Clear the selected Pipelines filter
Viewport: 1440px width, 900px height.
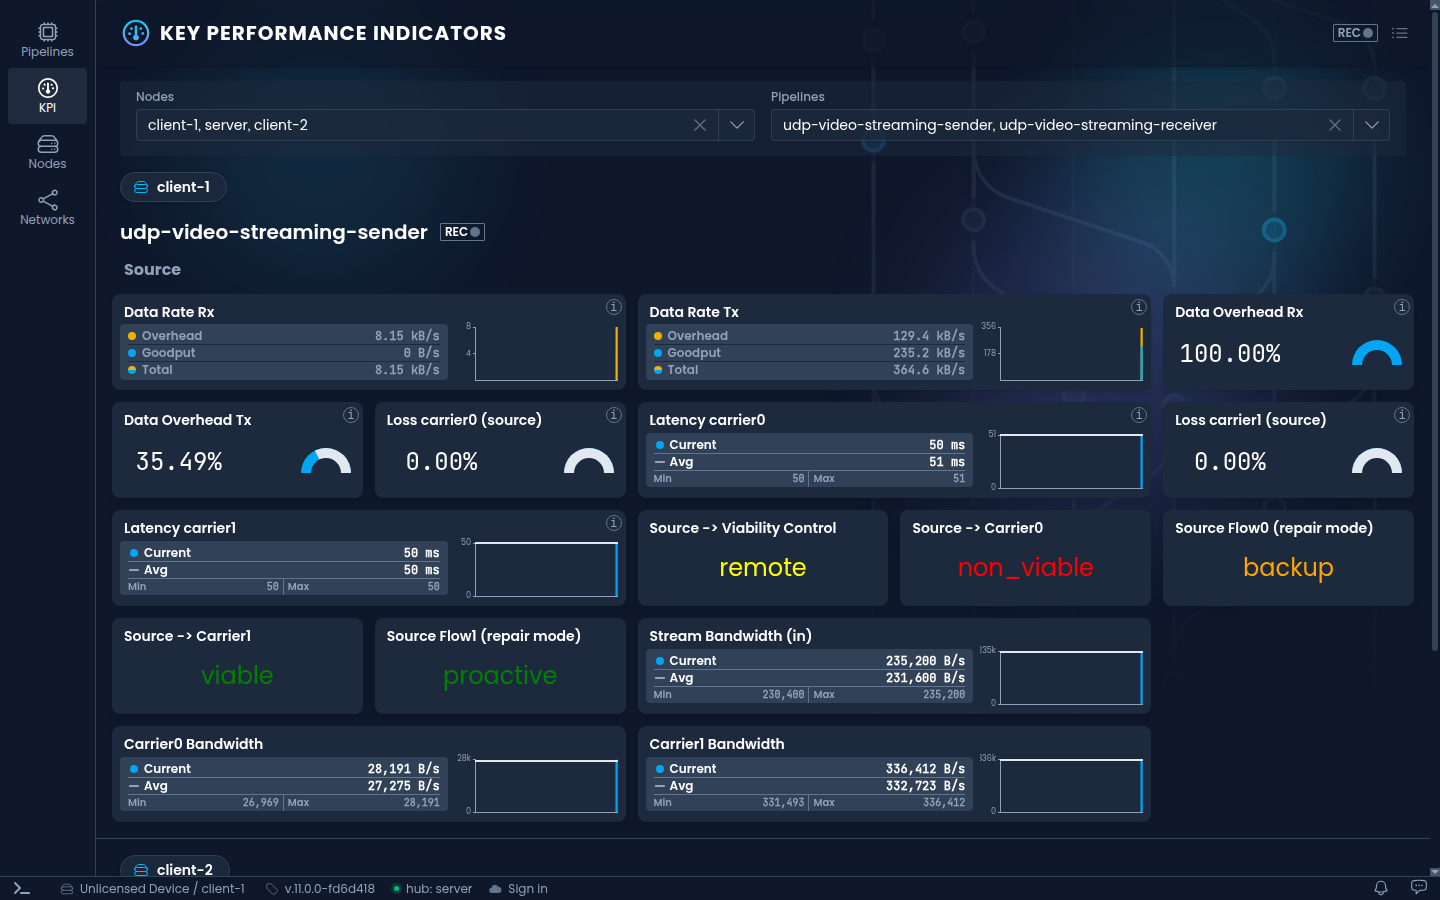pos(1335,125)
